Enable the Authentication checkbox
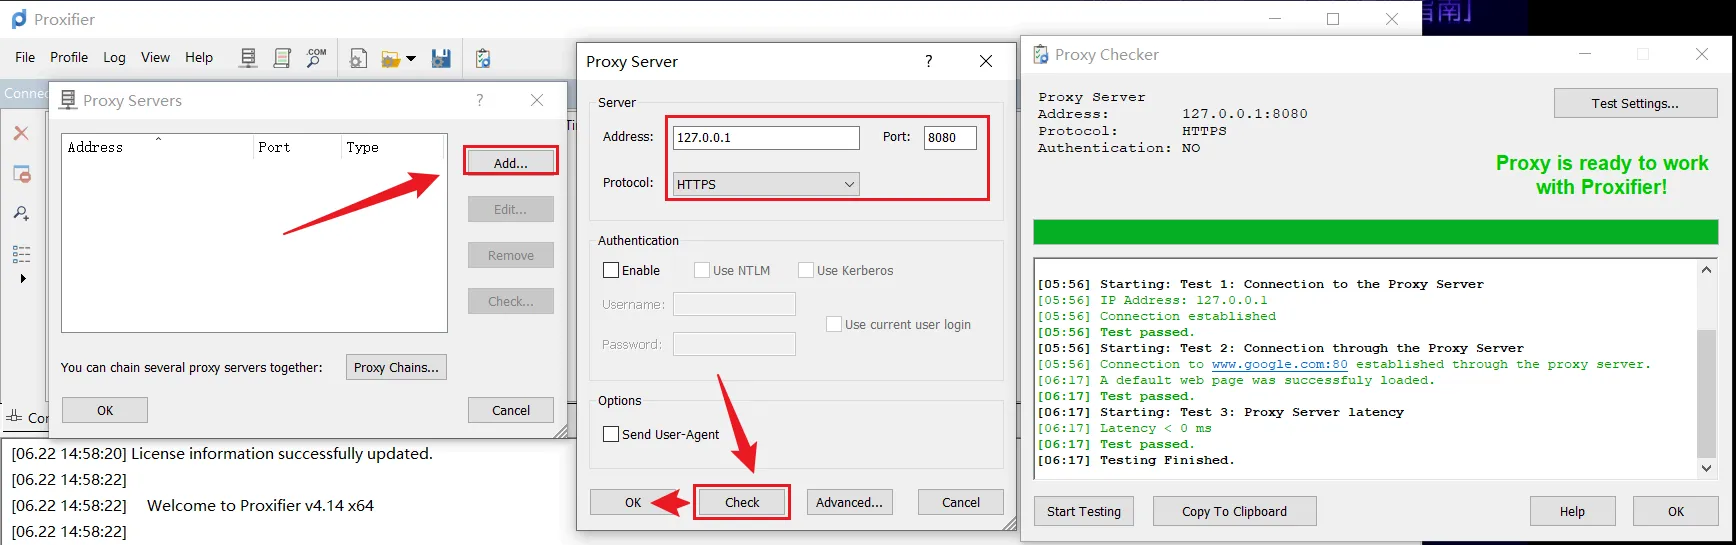This screenshot has width=1736, height=545. pyautogui.click(x=611, y=270)
